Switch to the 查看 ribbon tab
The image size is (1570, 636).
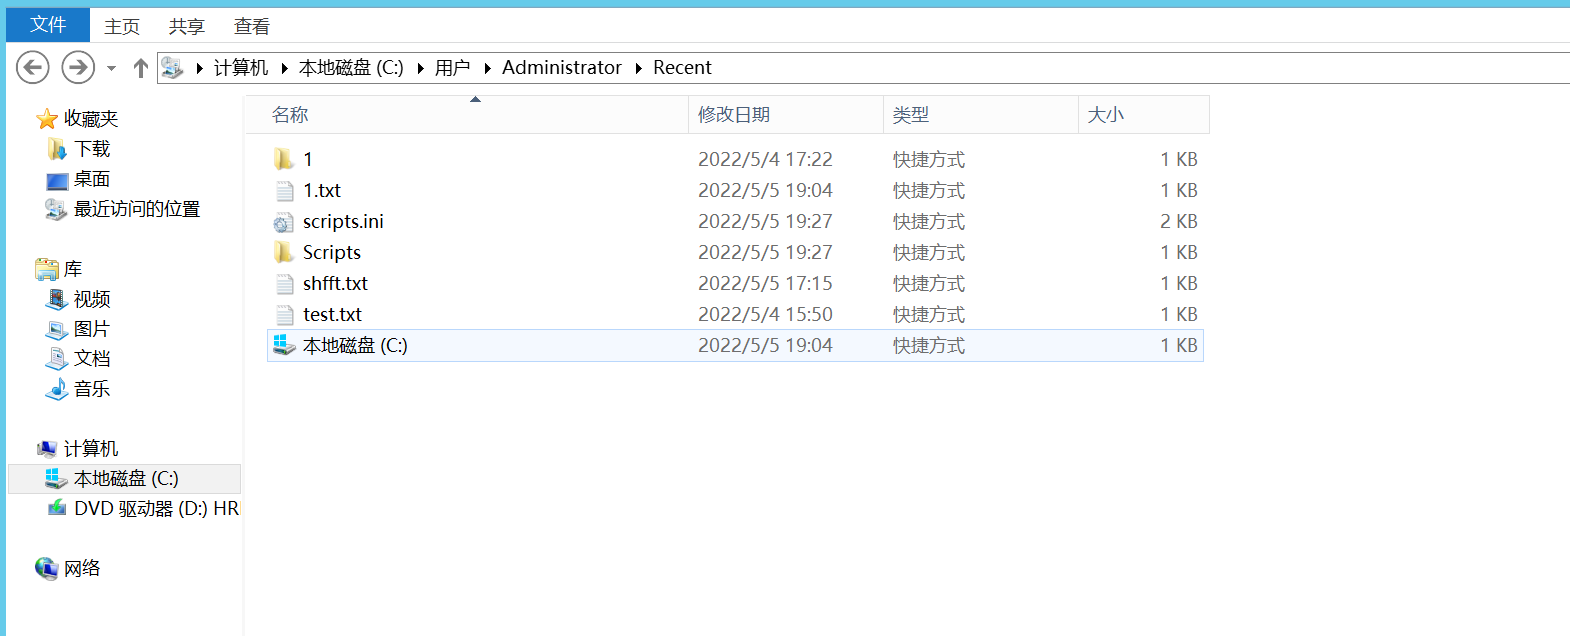(251, 26)
